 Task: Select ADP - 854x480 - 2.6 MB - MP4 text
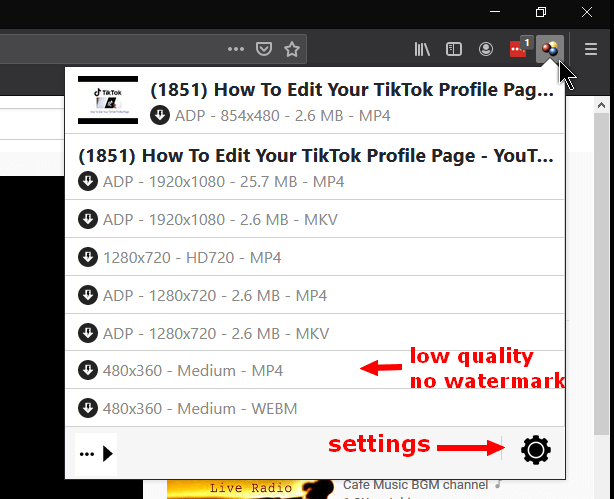coord(282,116)
